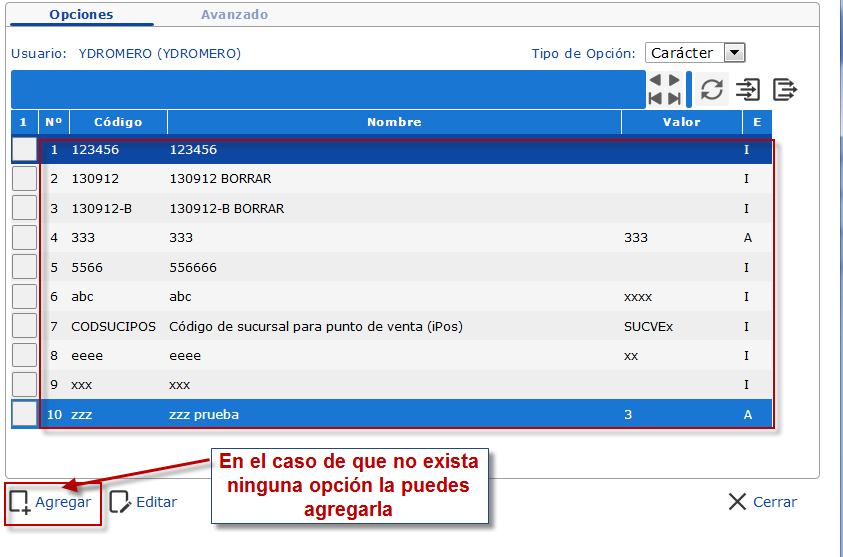Click the Agregar document-plus icon
The image size is (843, 557).
coord(20,502)
